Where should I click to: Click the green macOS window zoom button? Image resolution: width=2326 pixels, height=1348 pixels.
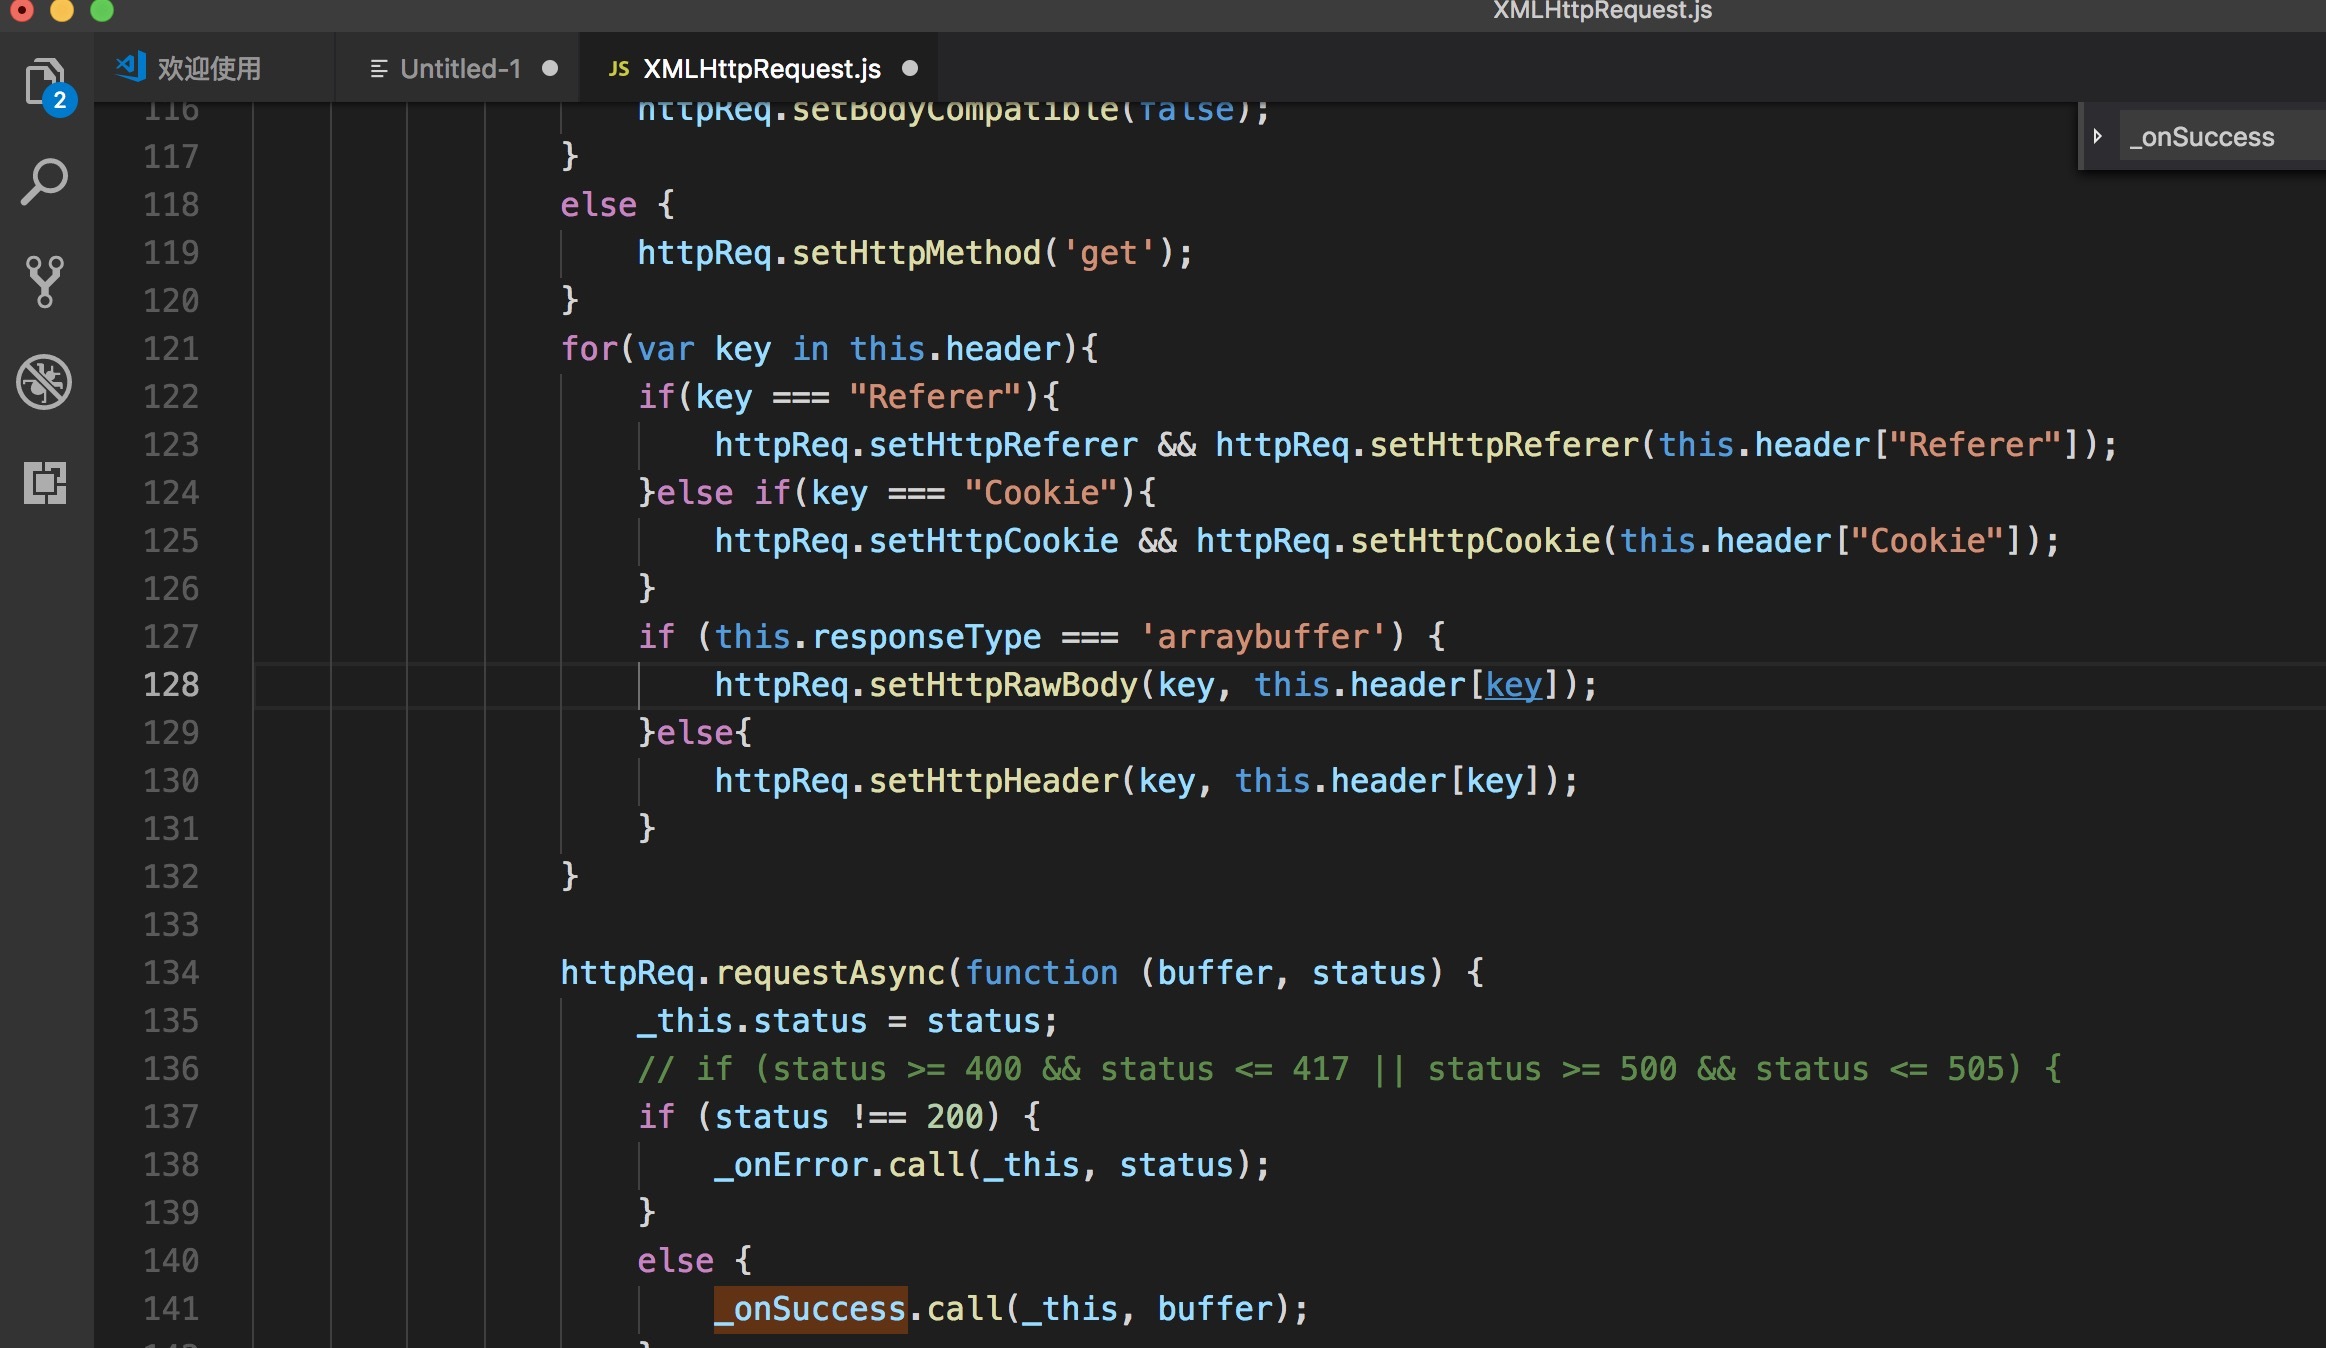click(x=101, y=11)
